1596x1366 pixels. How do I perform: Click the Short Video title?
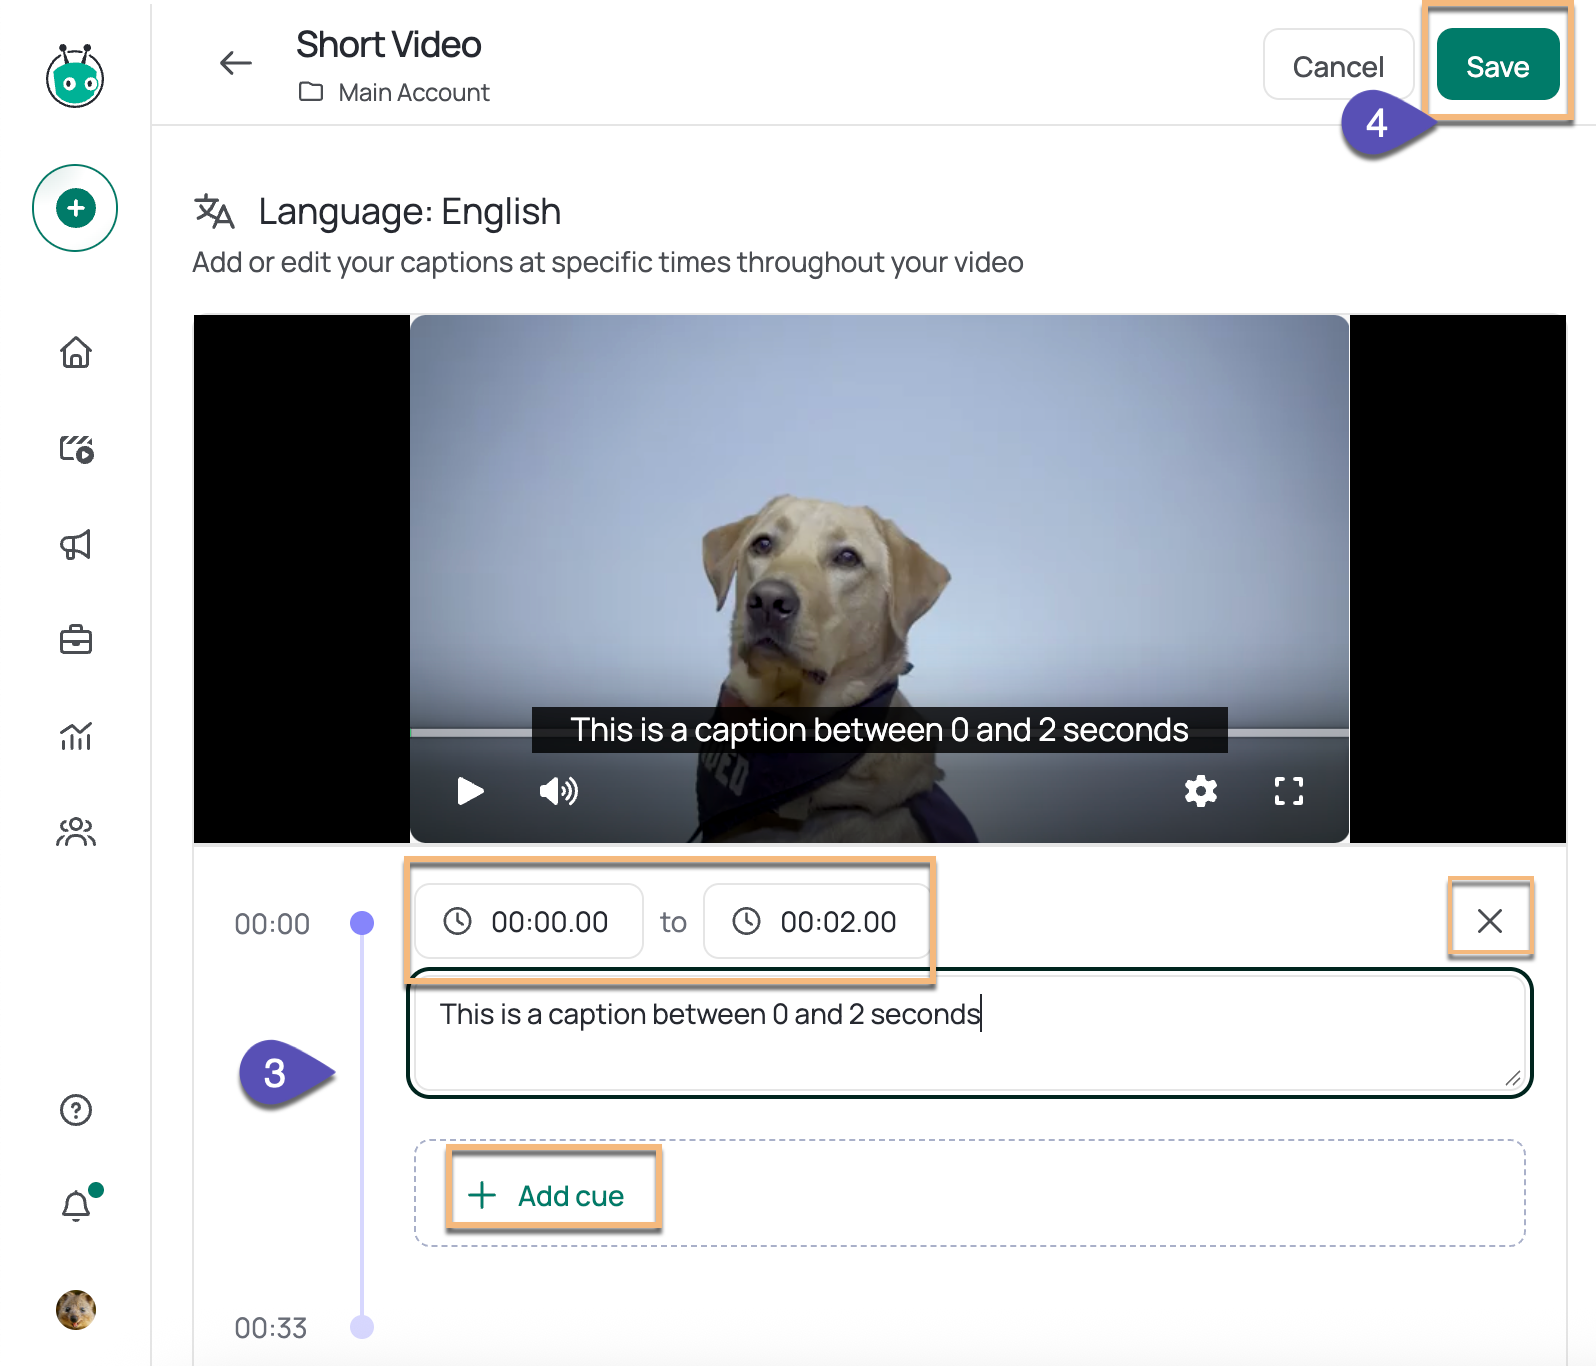(x=389, y=45)
